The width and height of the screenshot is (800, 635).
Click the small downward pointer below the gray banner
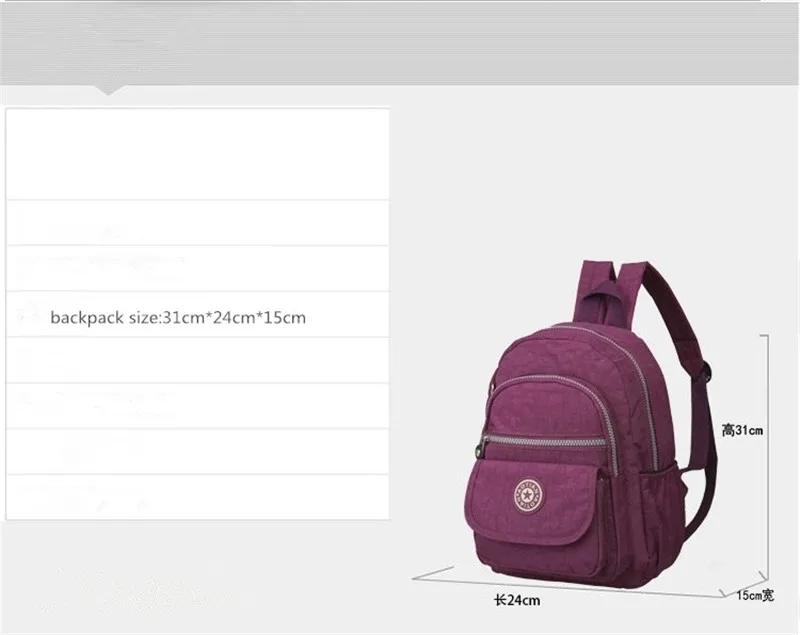tap(108, 90)
